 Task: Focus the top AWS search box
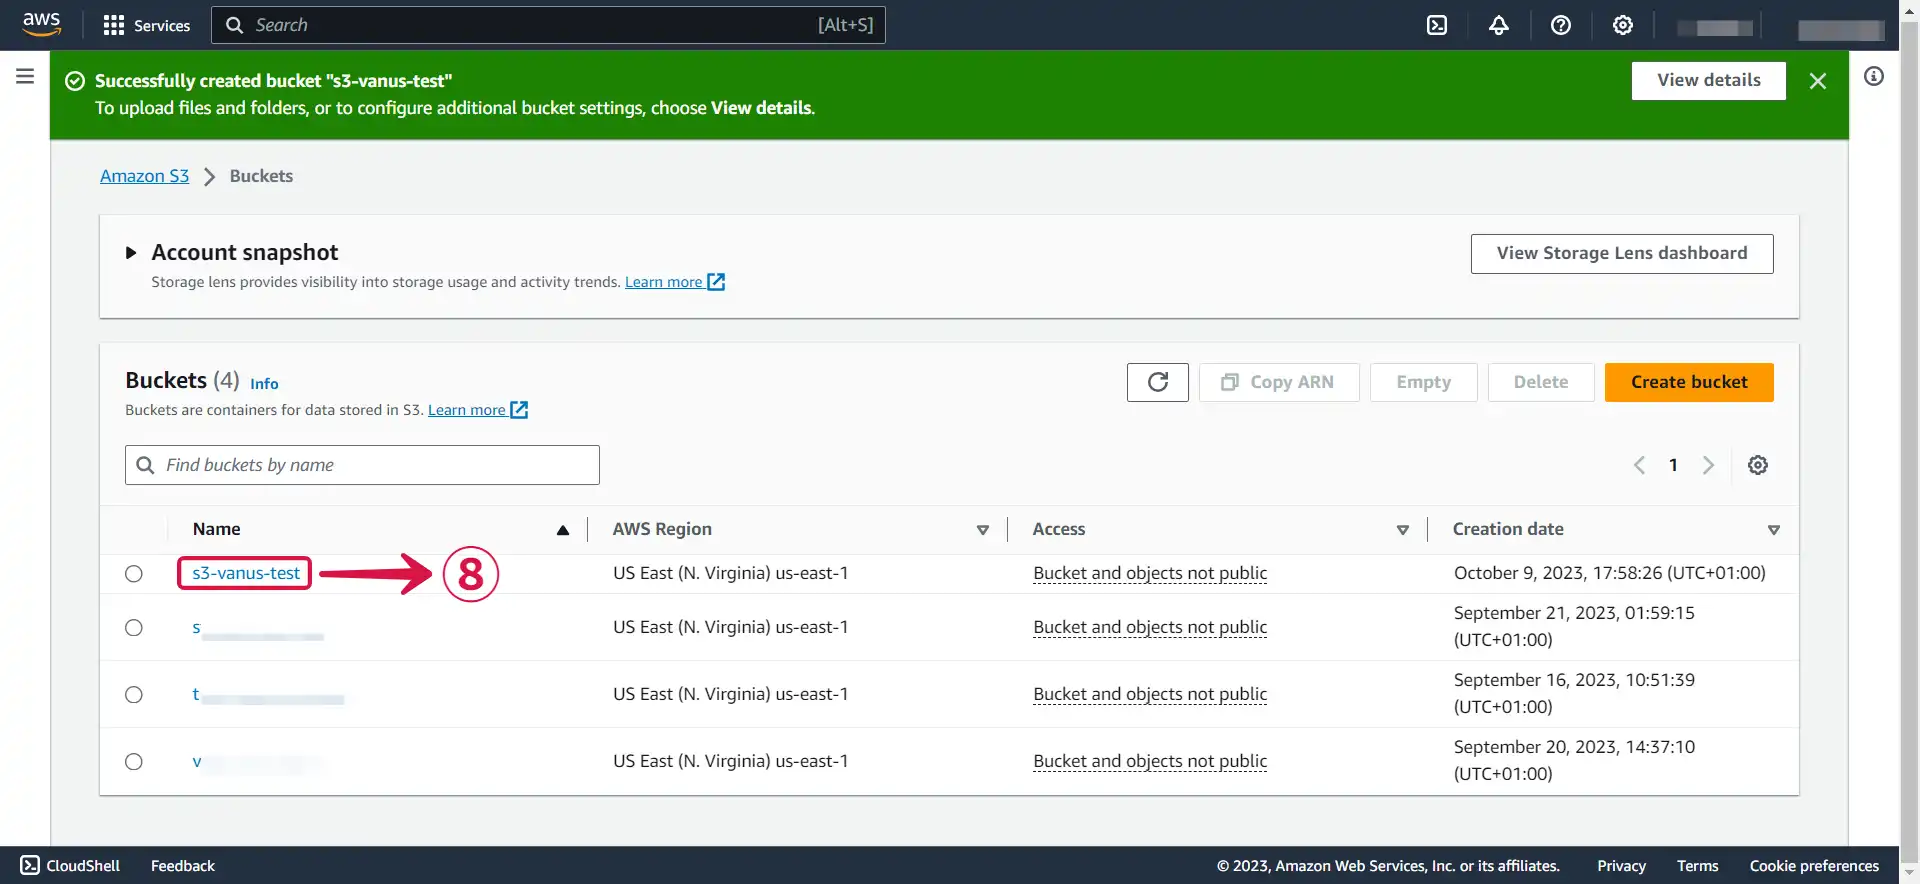tap(548, 25)
